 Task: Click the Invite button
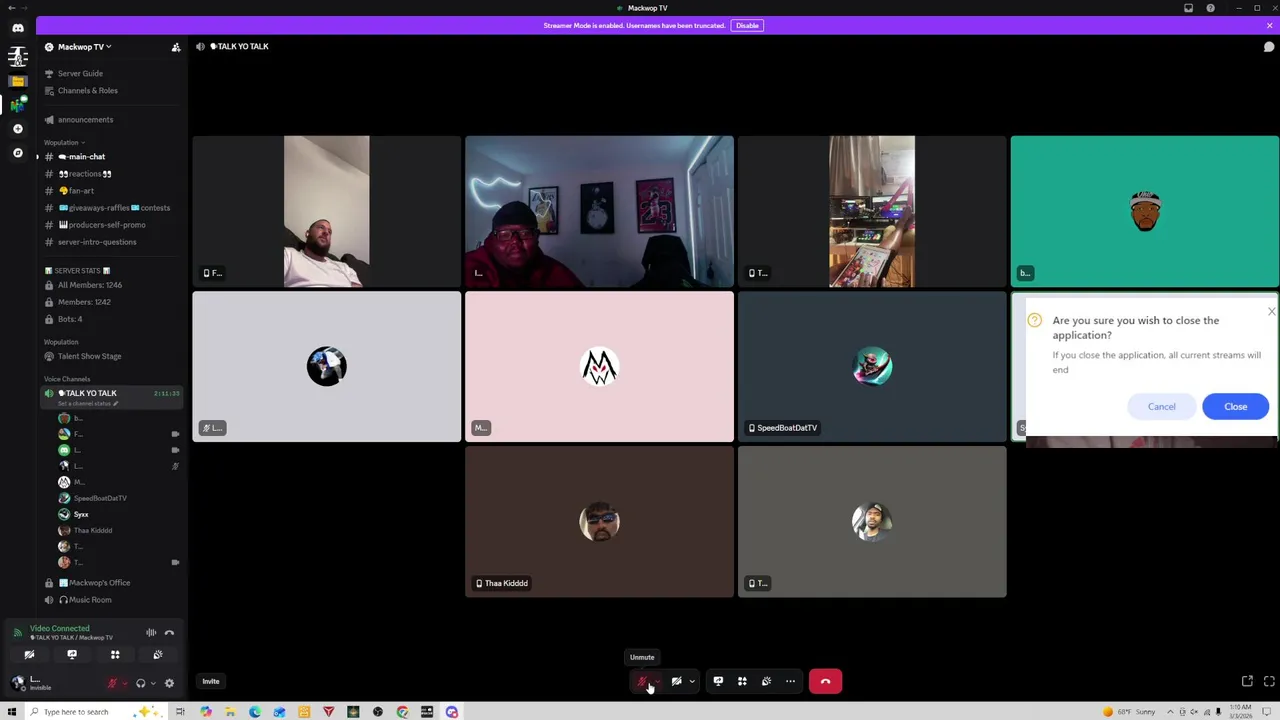pos(210,681)
